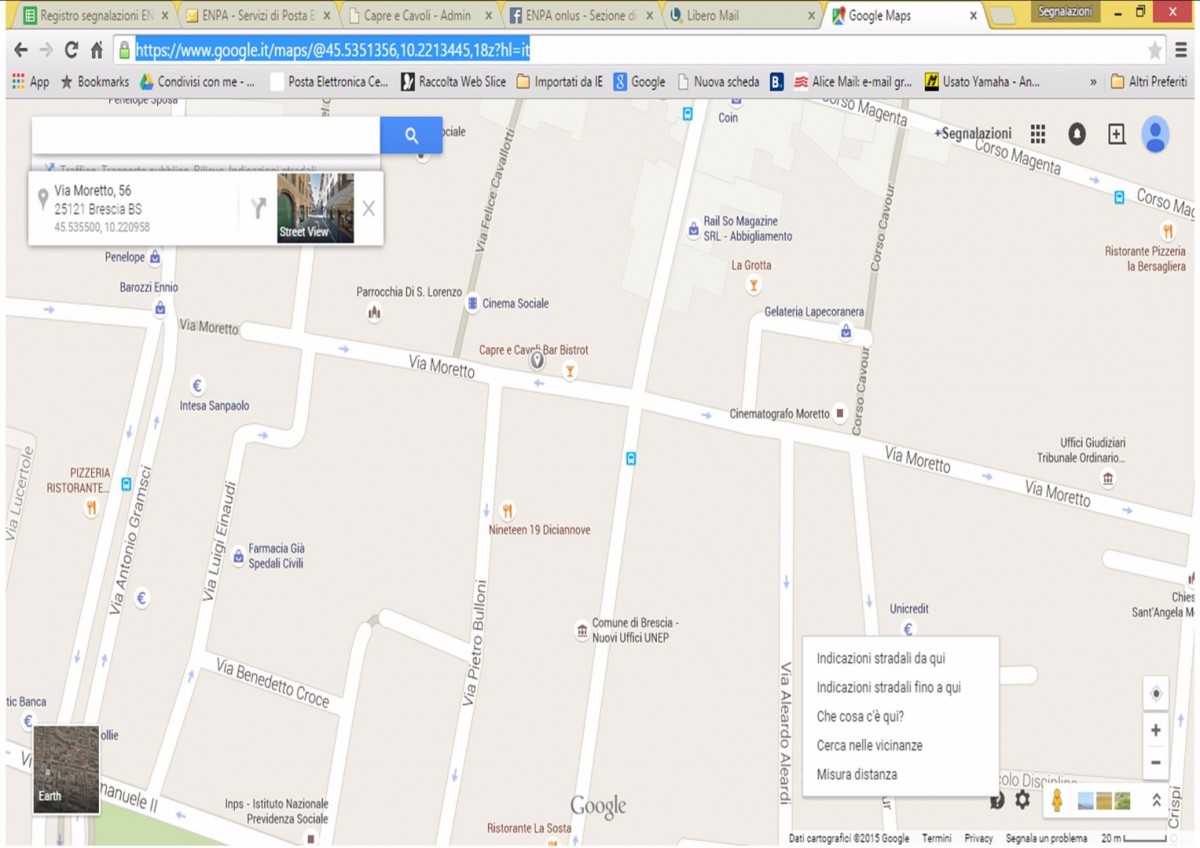
Task: Click the Cinema Sociale map marker
Action: click(x=473, y=303)
